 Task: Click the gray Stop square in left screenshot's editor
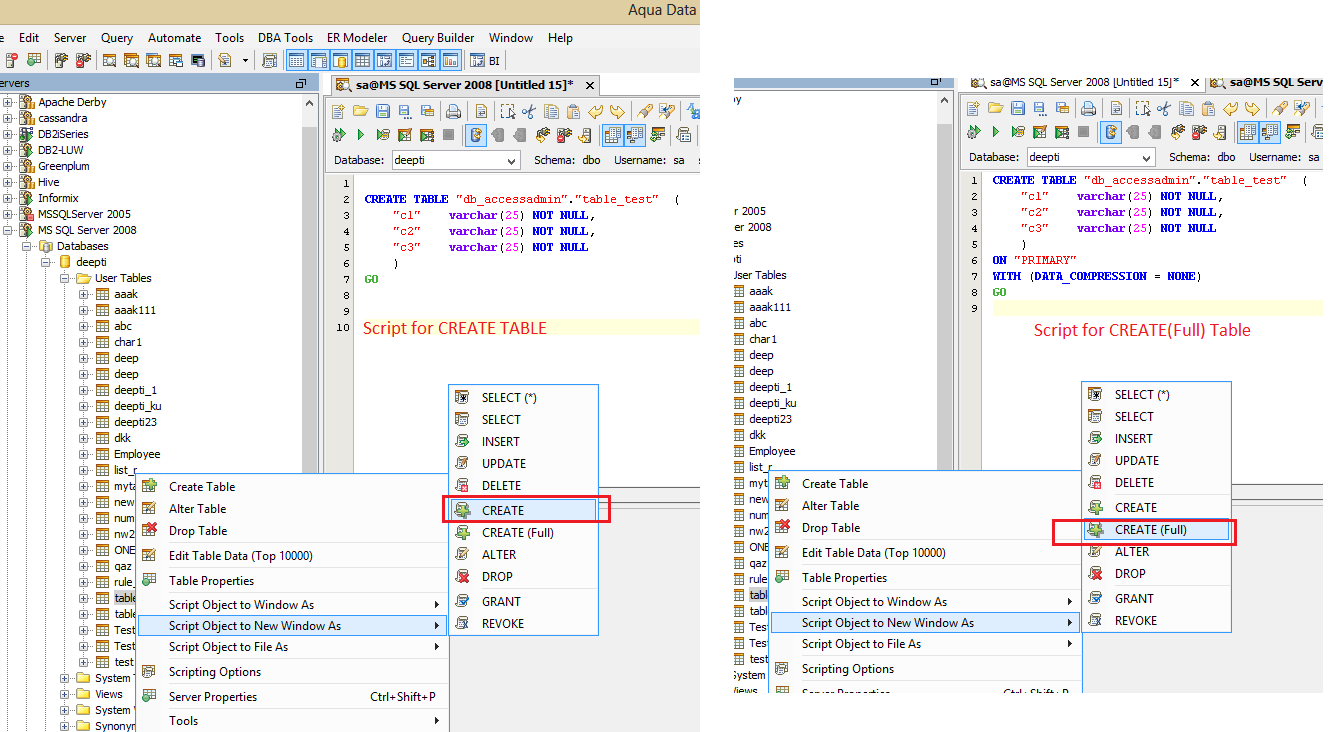point(448,134)
